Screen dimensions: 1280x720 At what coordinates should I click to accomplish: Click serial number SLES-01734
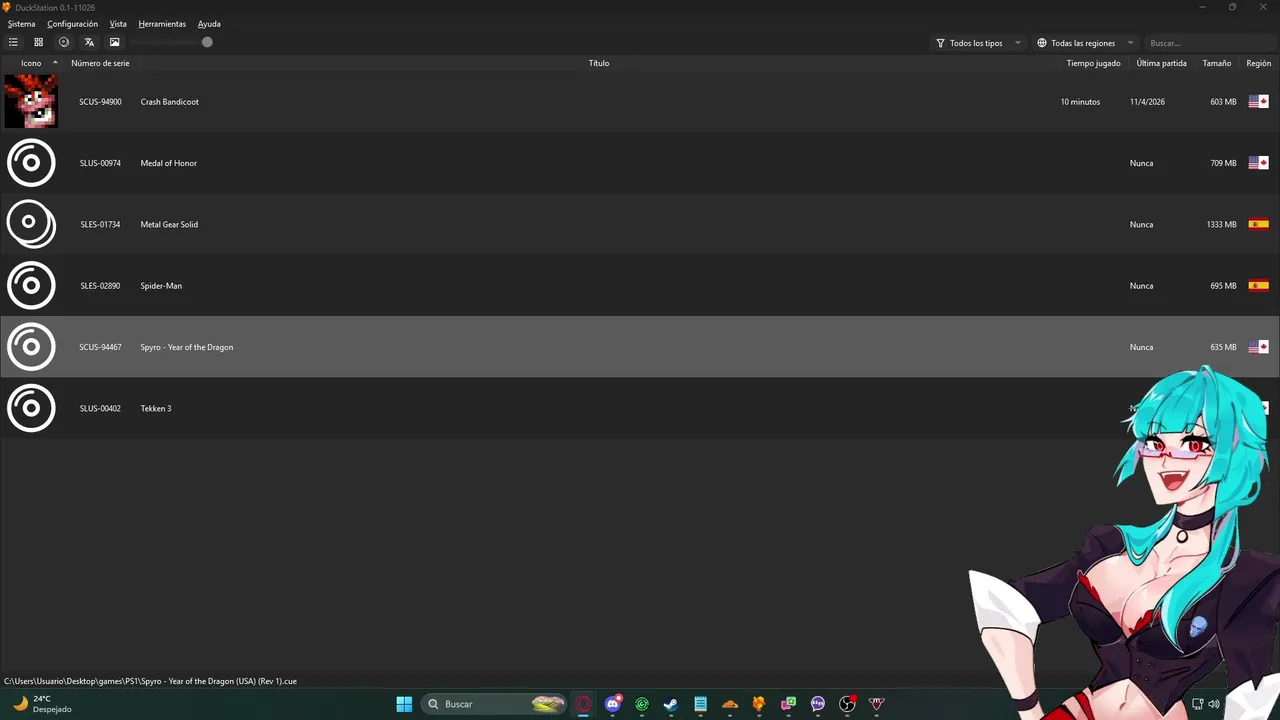click(100, 224)
